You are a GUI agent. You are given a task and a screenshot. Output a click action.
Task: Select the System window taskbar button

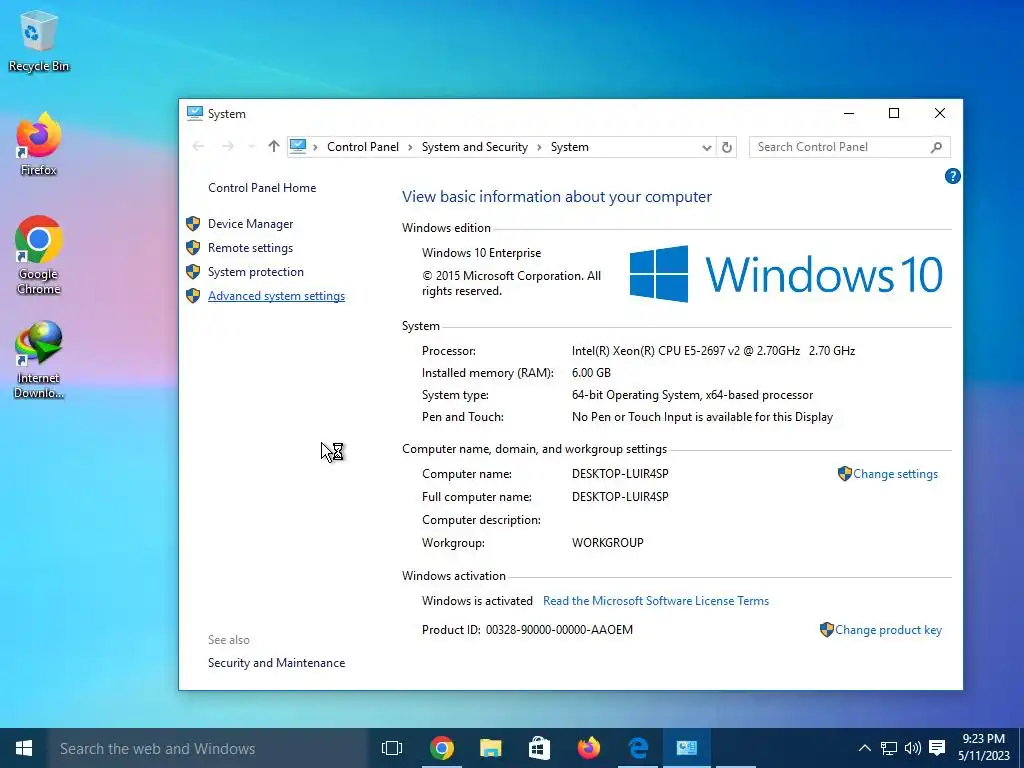[686, 748]
